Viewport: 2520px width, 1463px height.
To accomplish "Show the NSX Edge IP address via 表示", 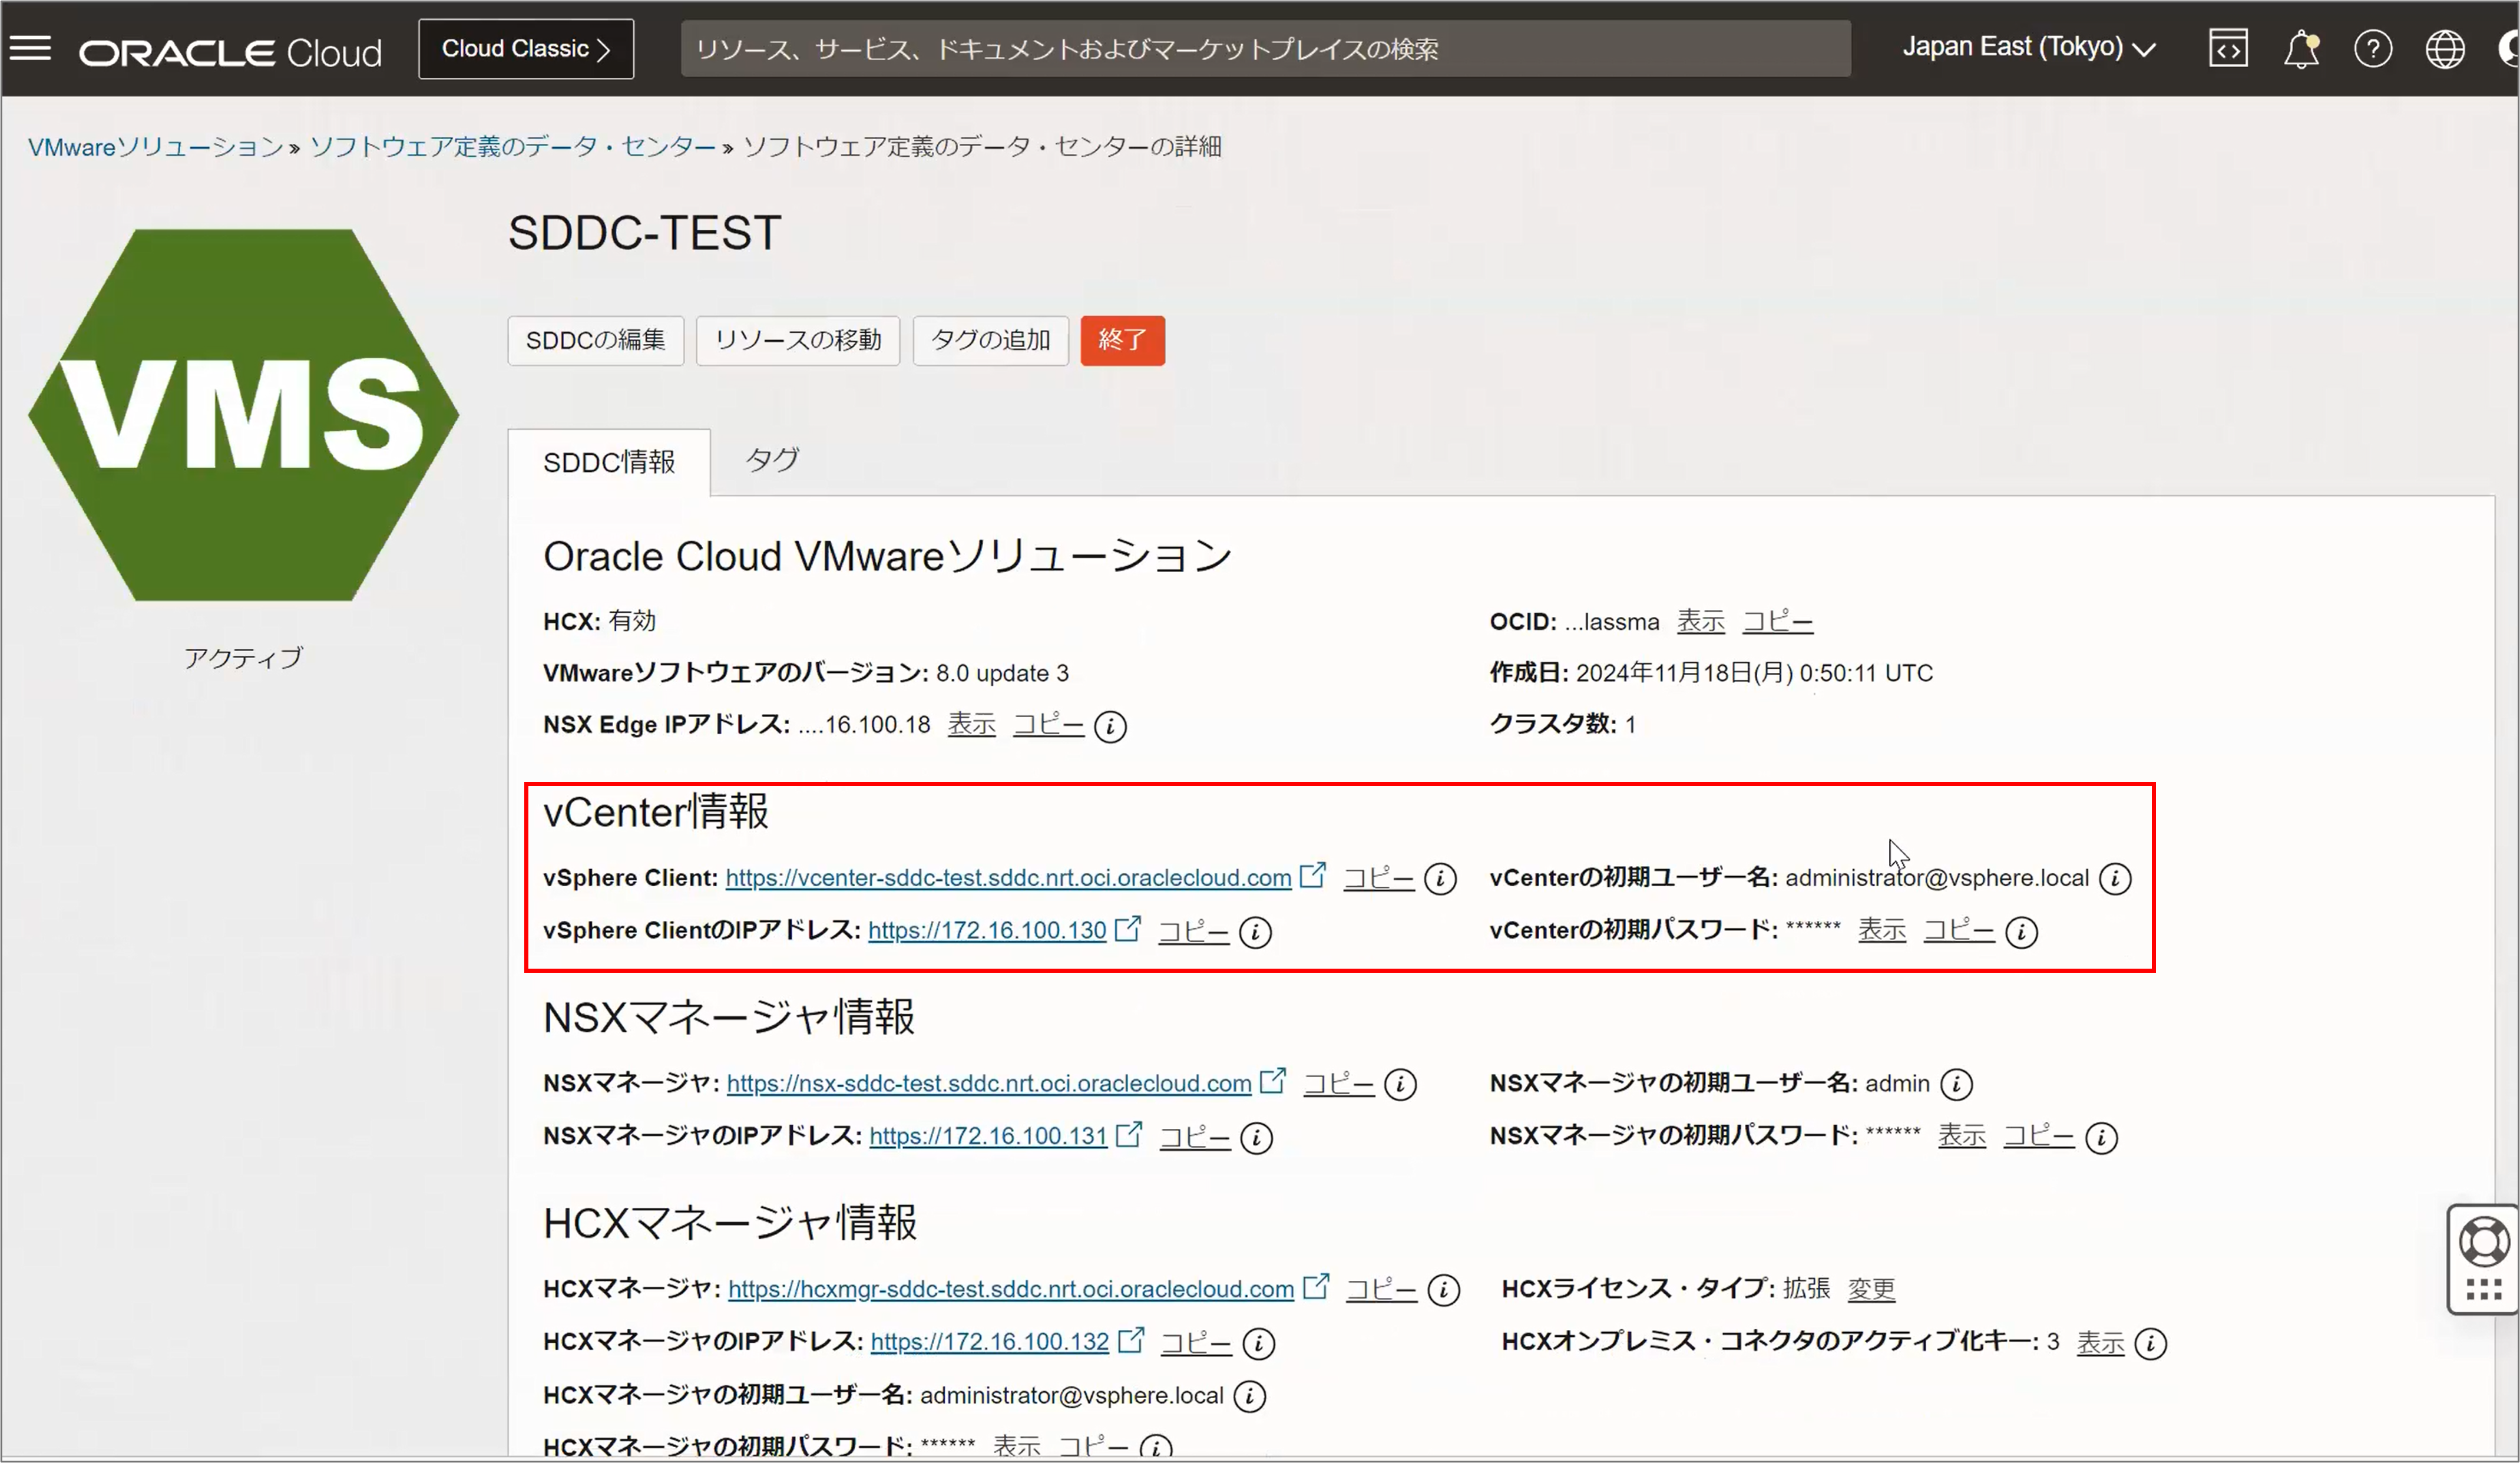I will tap(971, 724).
